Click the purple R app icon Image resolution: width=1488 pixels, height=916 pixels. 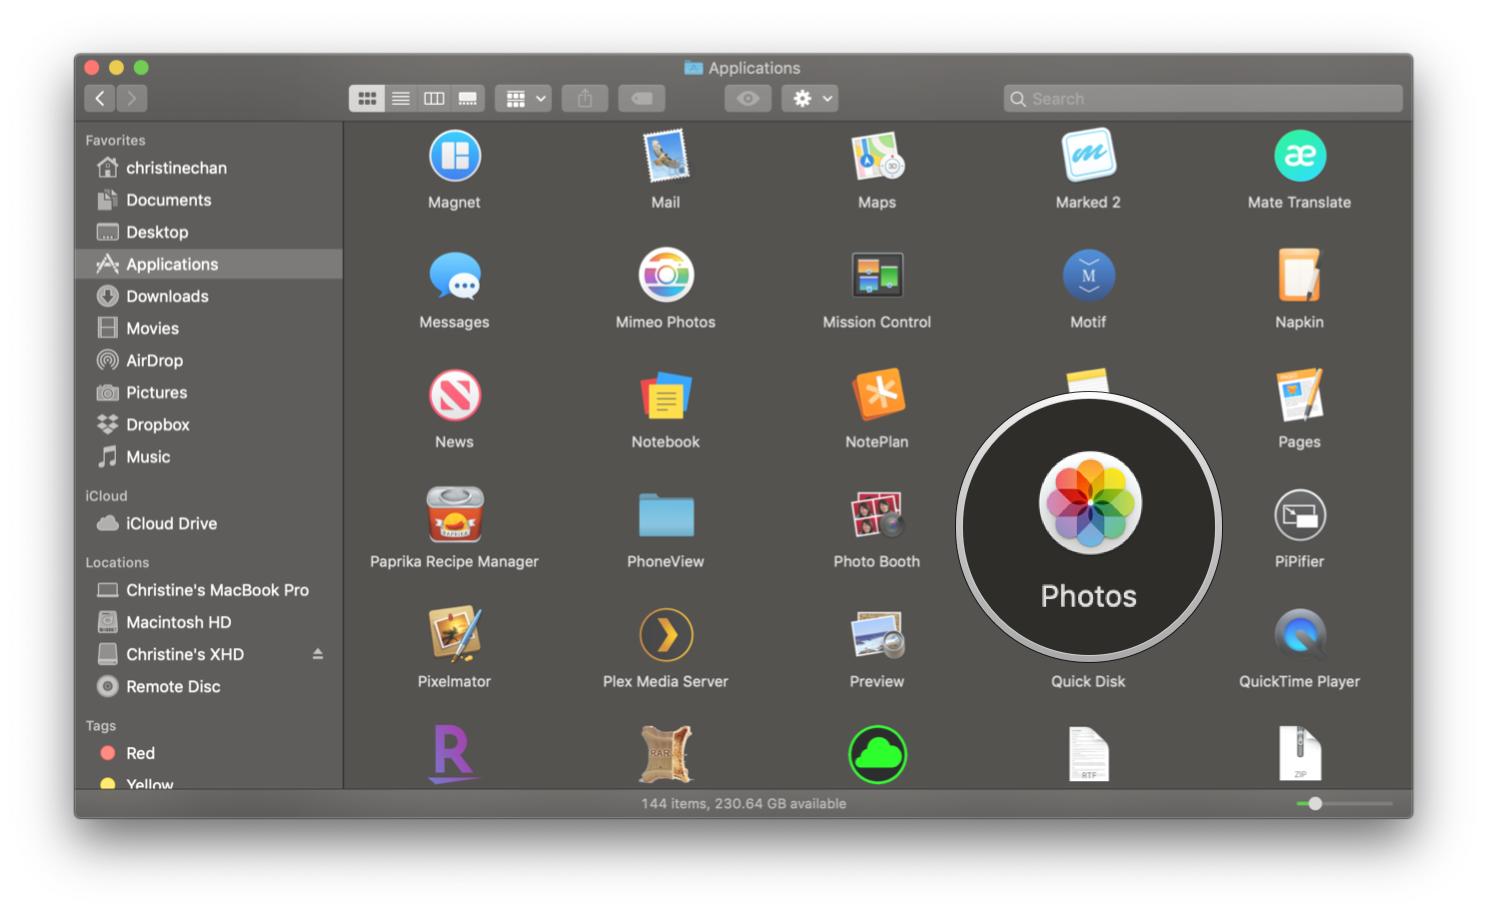[454, 754]
